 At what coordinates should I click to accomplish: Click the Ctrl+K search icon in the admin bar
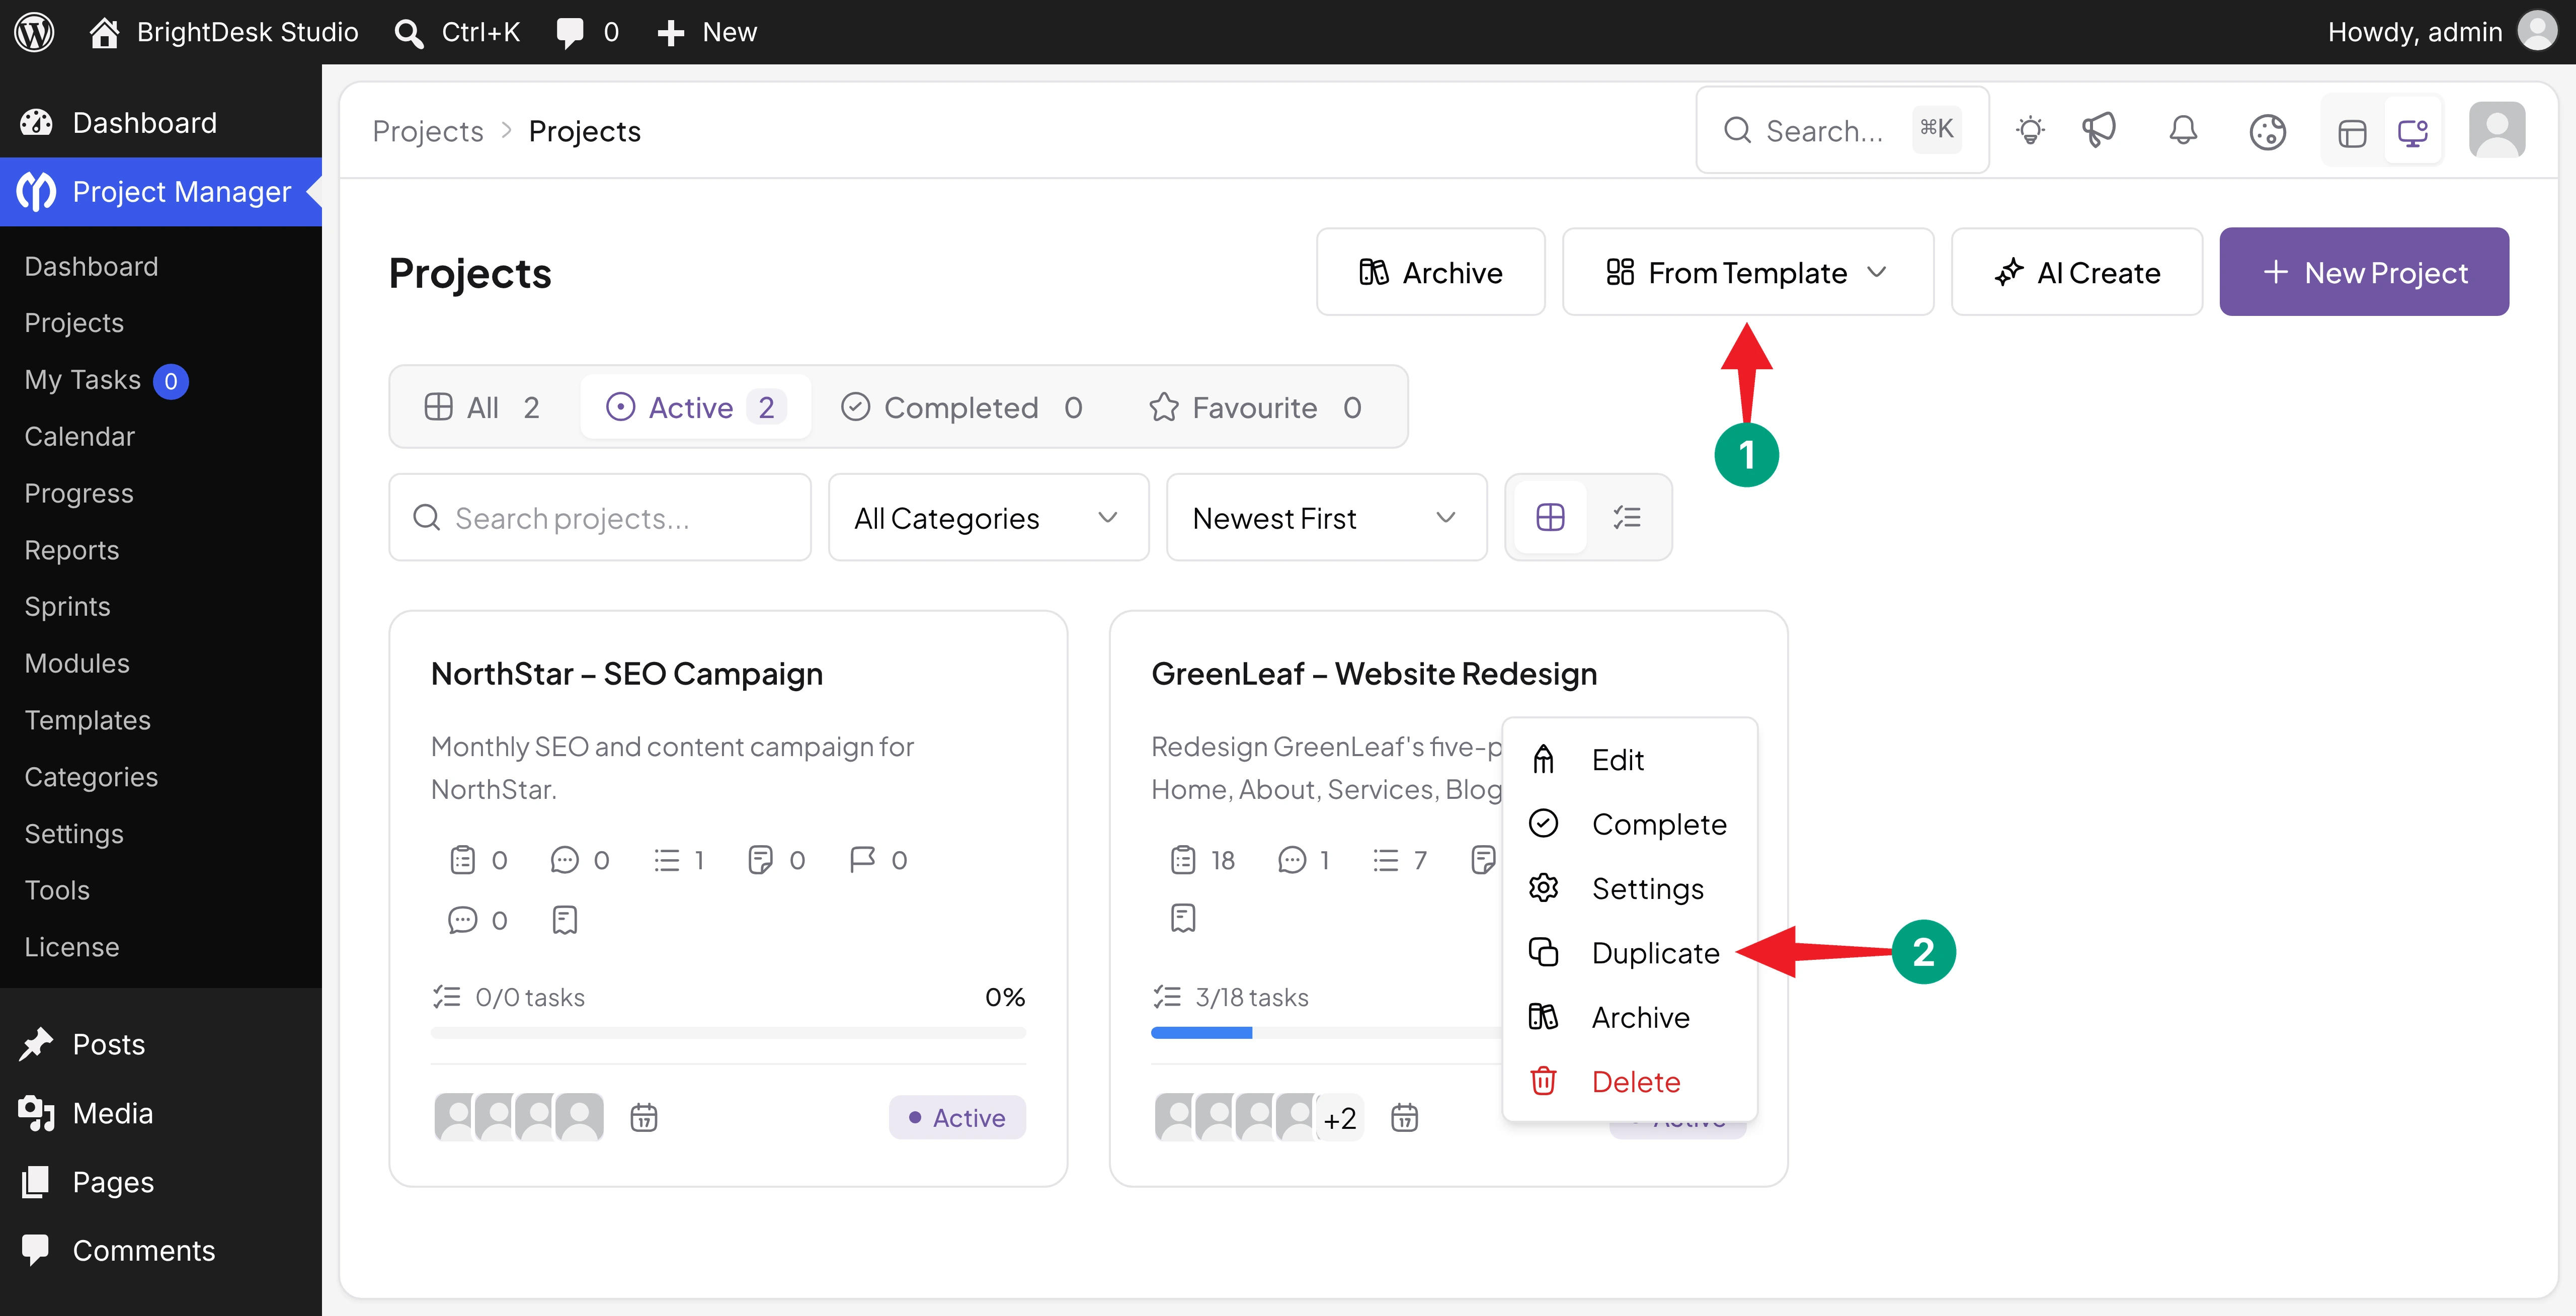[408, 32]
